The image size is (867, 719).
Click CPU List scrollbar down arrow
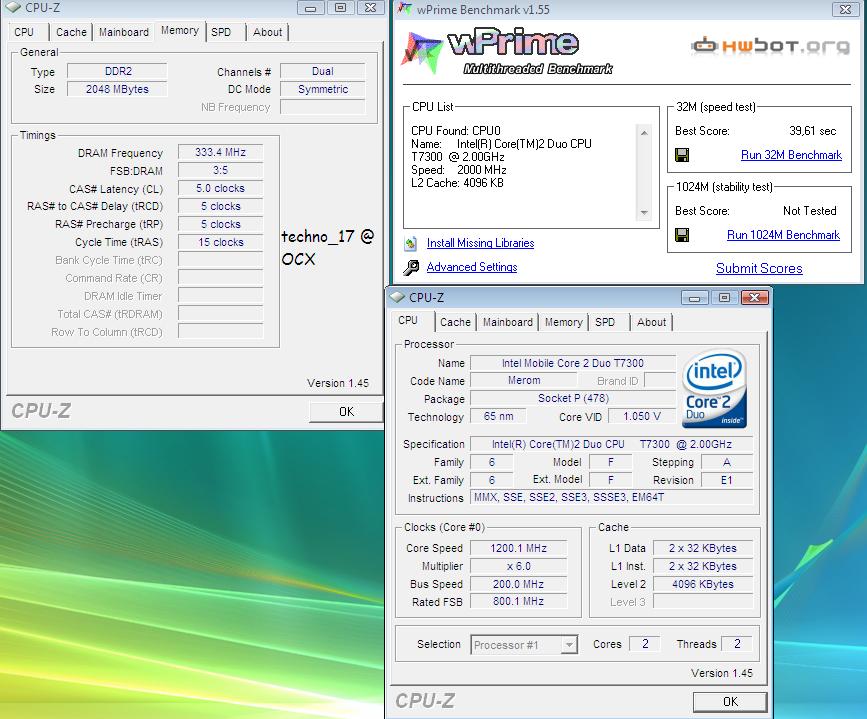tap(644, 213)
